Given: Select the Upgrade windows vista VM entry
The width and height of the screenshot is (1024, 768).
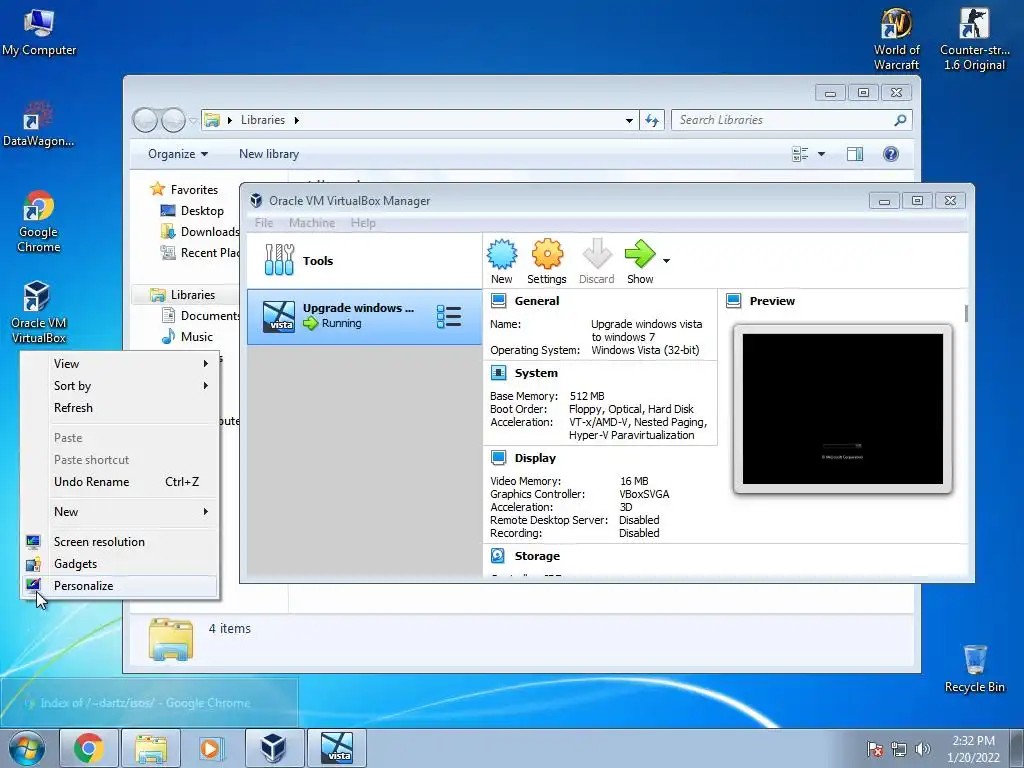Looking at the screenshot, I should [x=364, y=317].
